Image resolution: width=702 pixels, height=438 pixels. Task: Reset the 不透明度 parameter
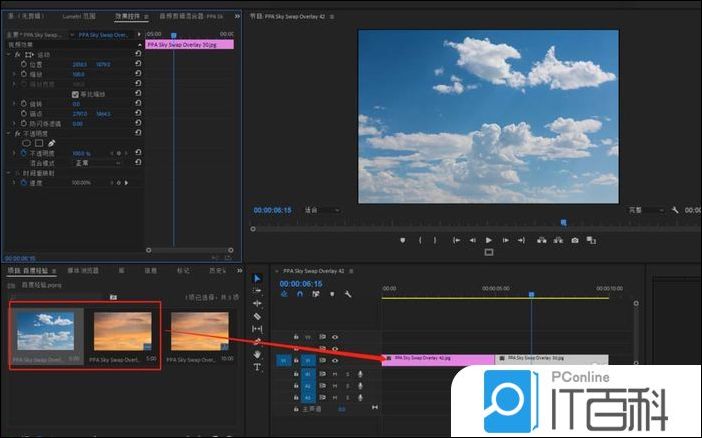(x=138, y=153)
